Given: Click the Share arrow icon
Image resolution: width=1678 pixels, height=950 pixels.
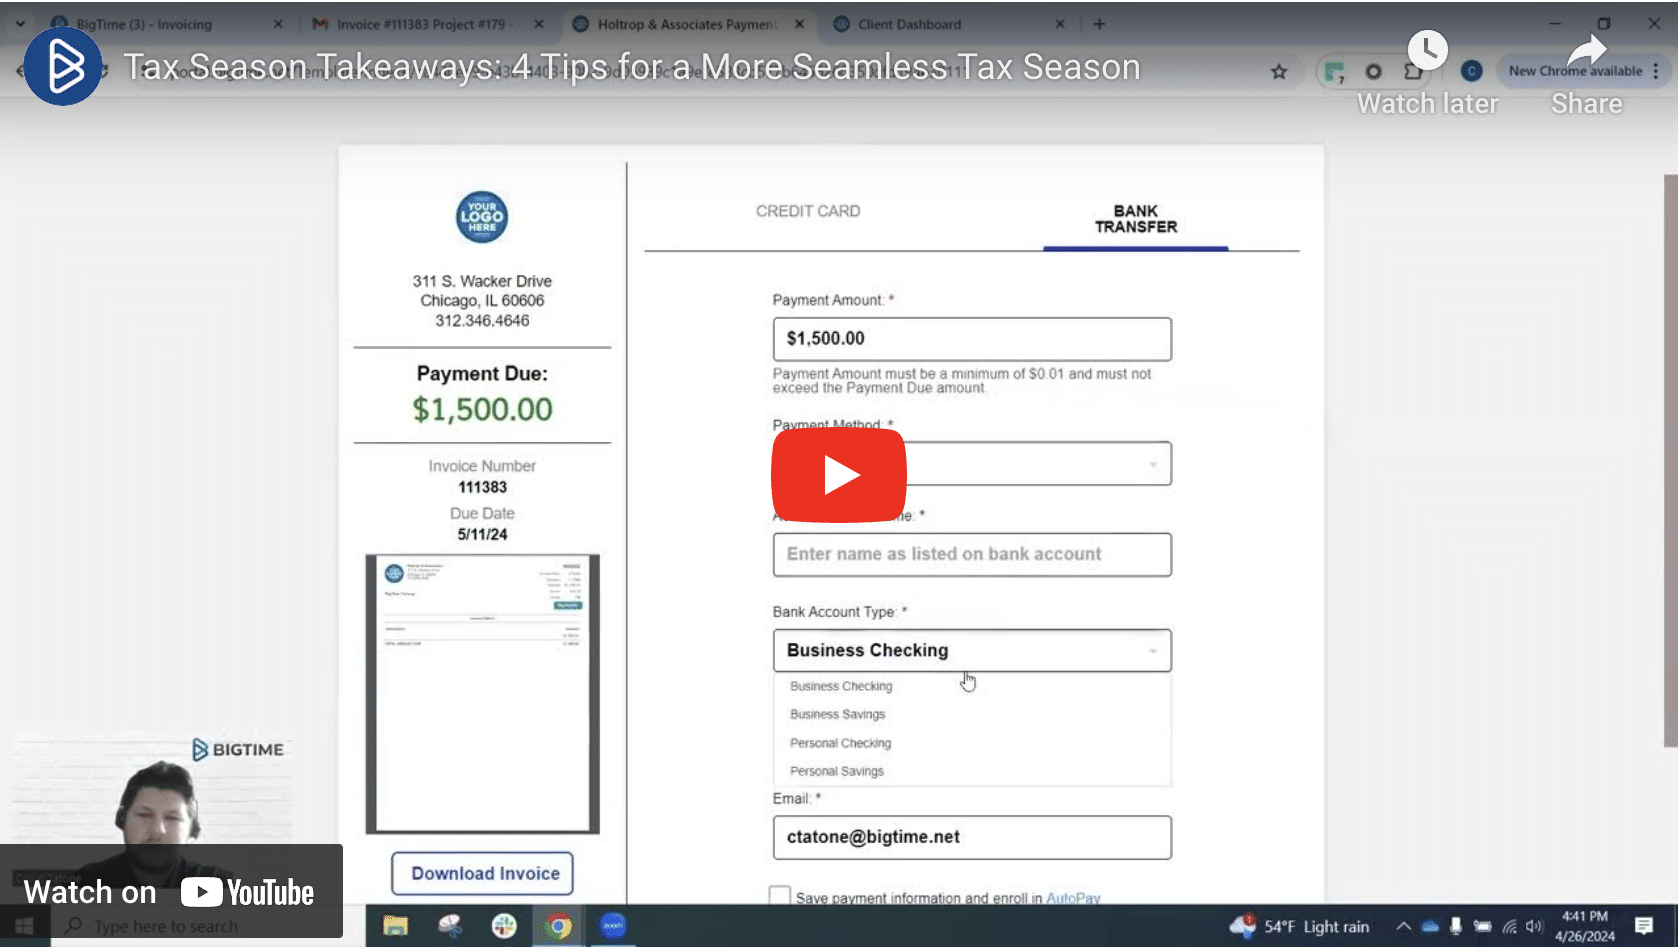Looking at the screenshot, I should (x=1586, y=50).
